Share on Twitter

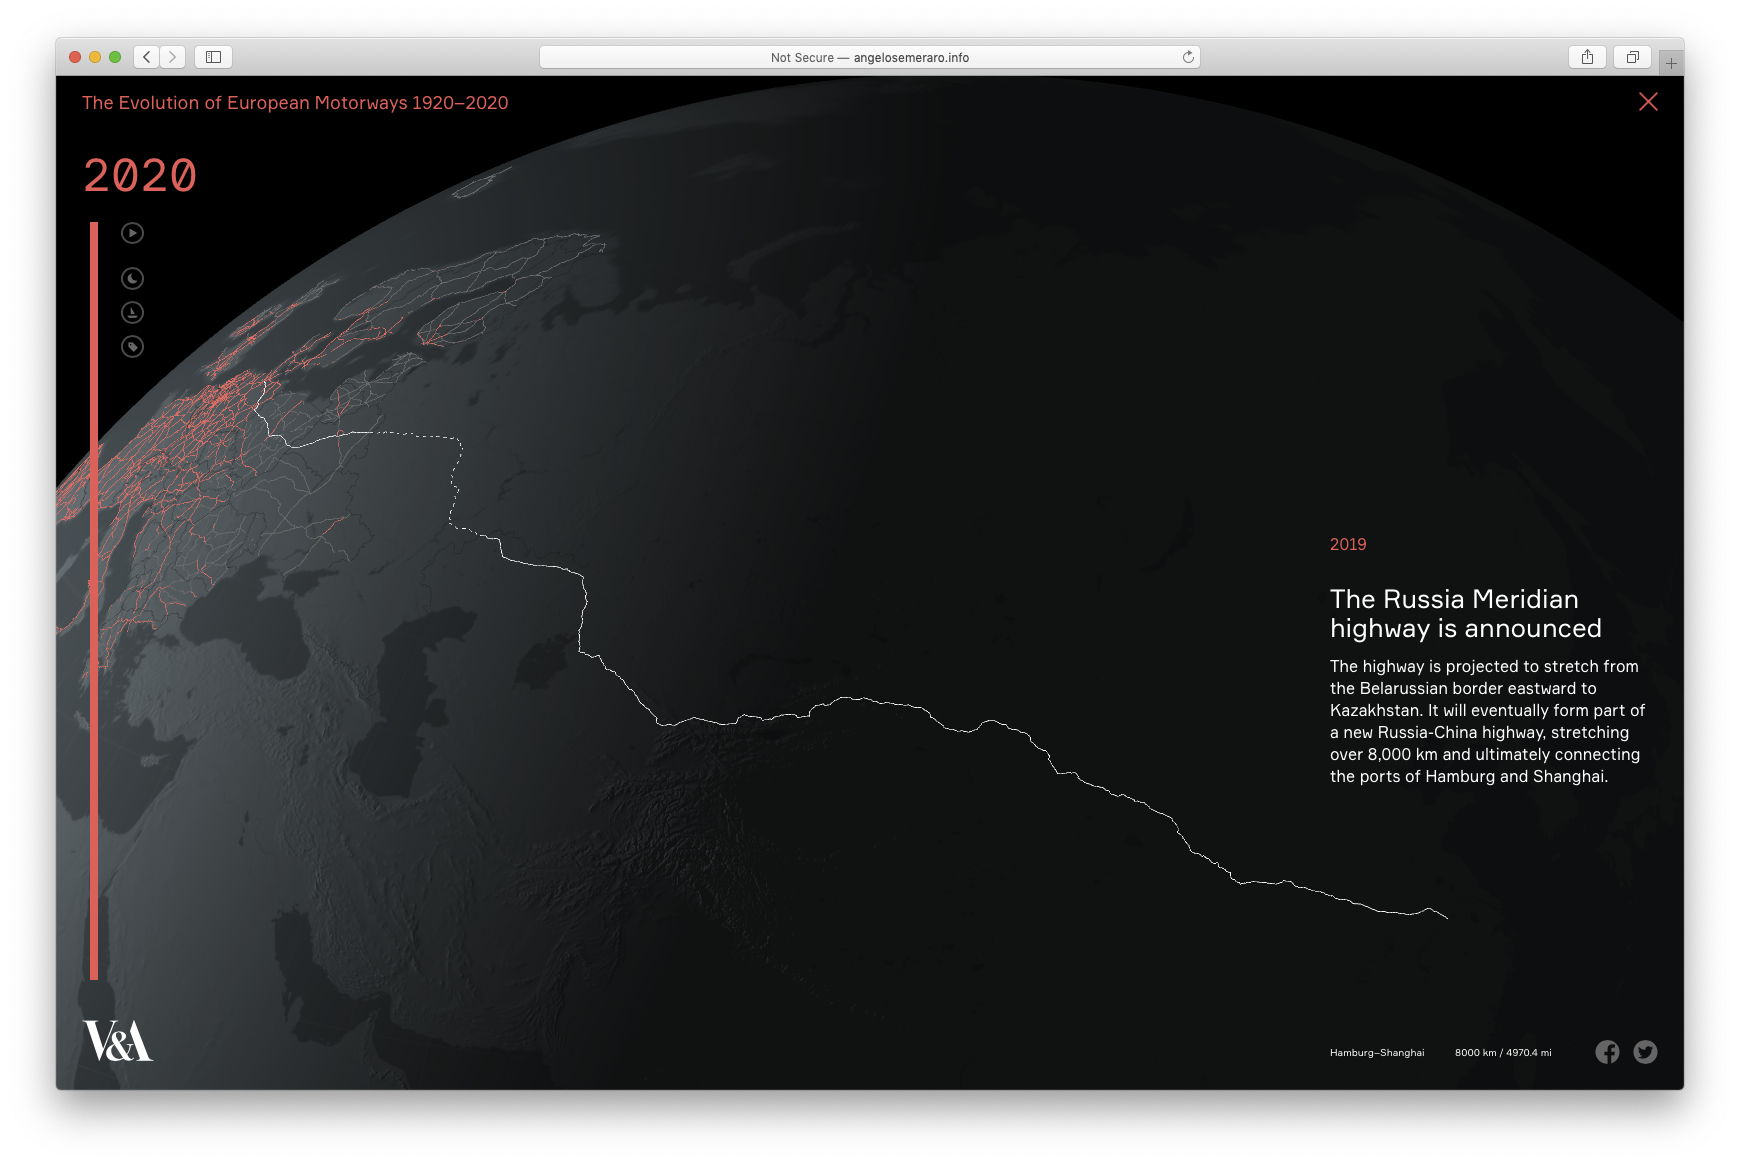click(1645, 1052)
